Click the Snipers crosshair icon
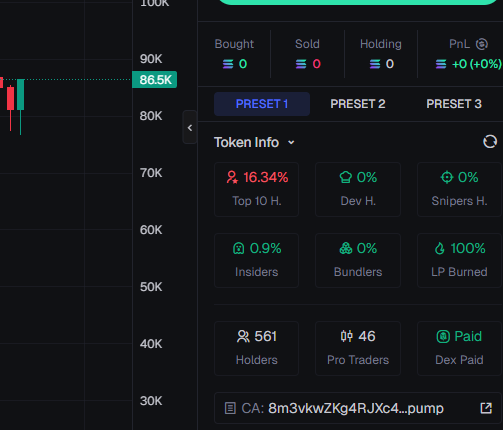Screen dimensions: 503x430 pyautogui.click(x=447, y=177)
